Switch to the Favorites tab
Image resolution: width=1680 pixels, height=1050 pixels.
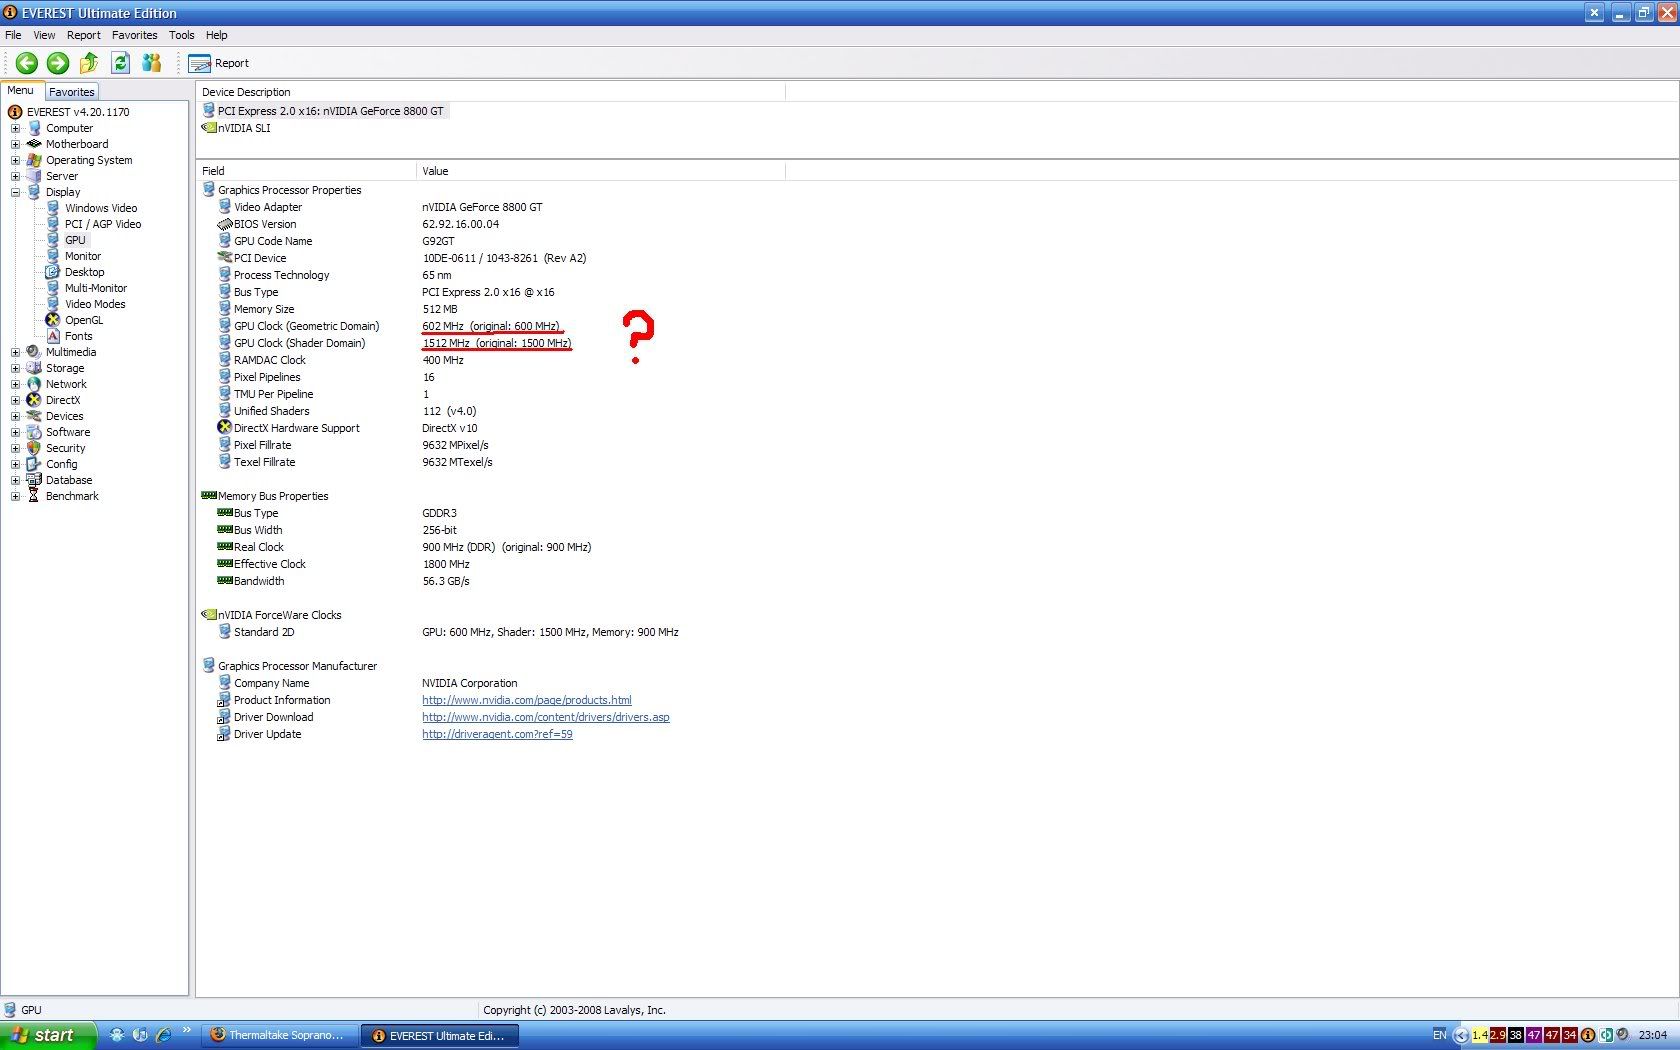point(72,92)
